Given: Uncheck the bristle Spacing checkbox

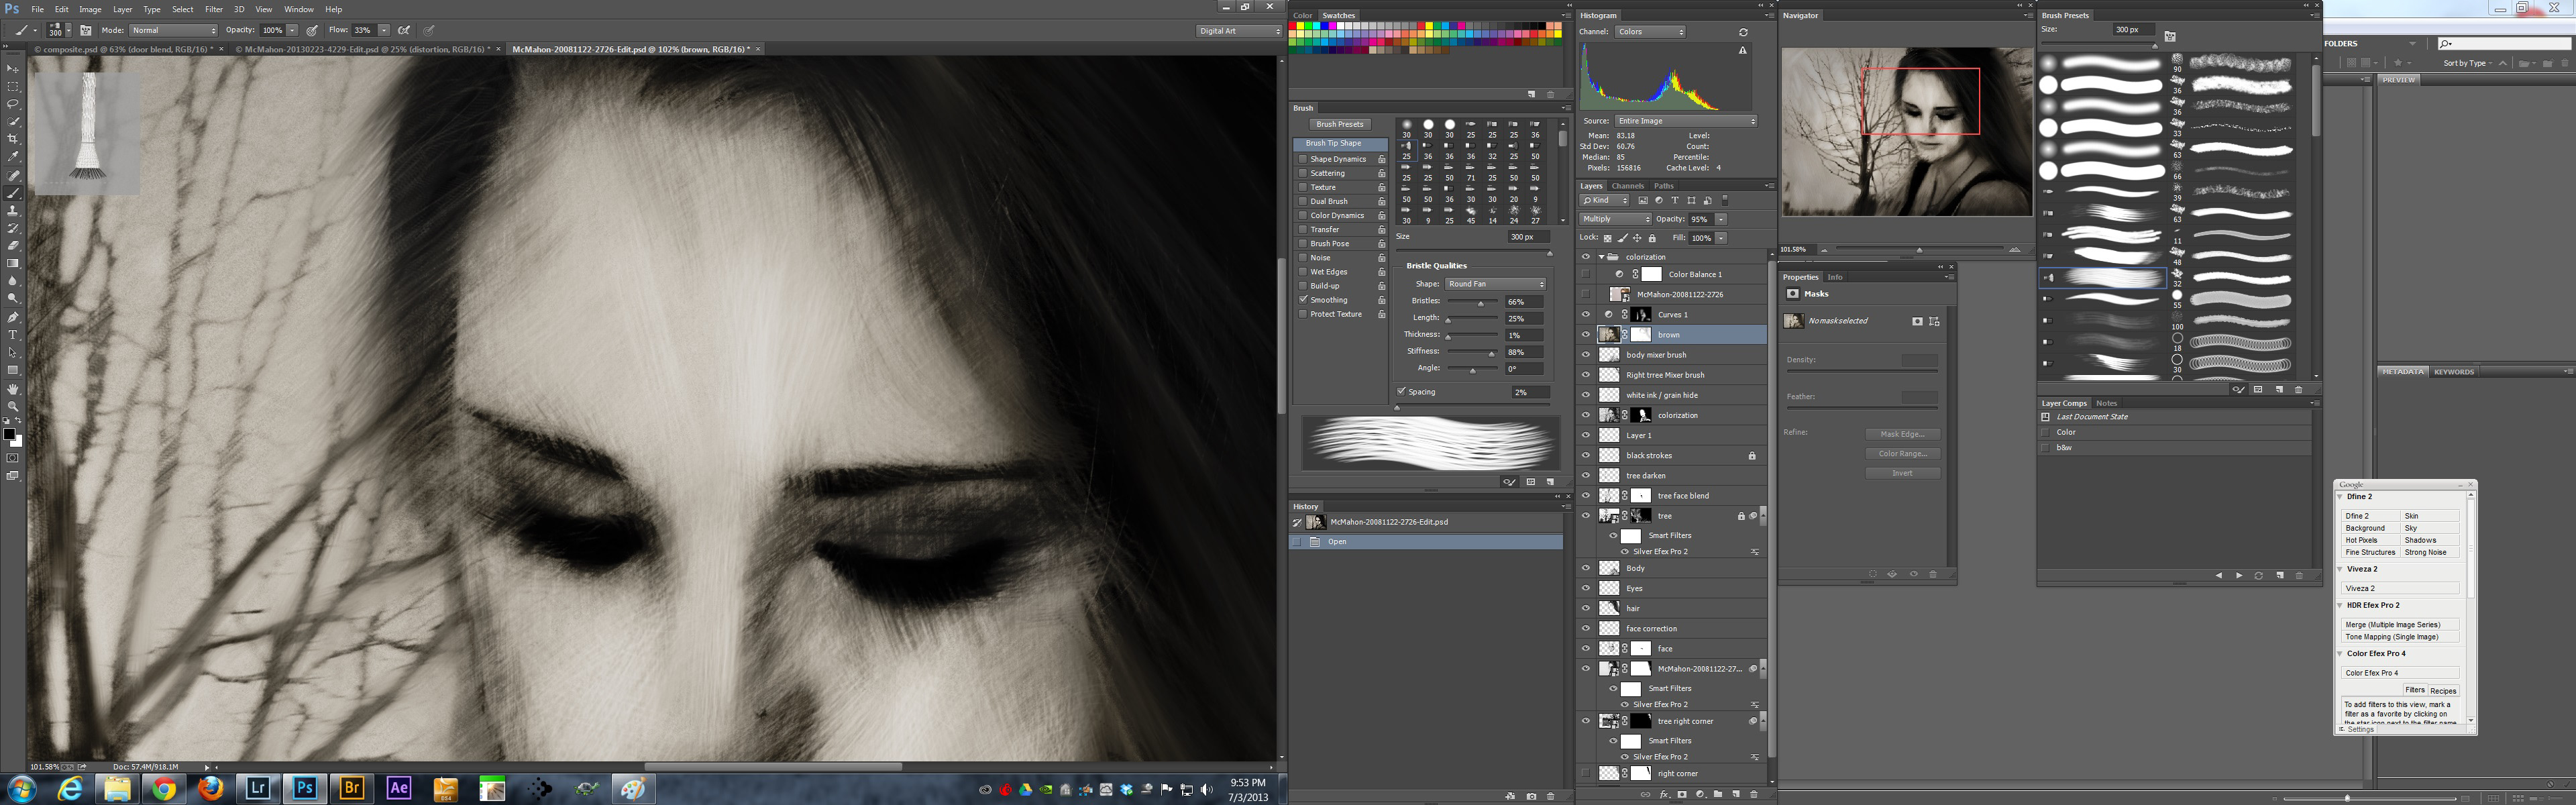Looking at the screenshot, I should (x=1401, y=392).
